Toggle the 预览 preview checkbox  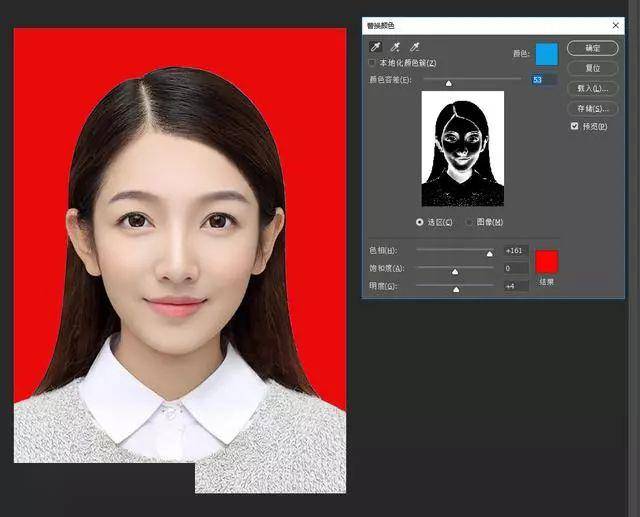[574, 126]
